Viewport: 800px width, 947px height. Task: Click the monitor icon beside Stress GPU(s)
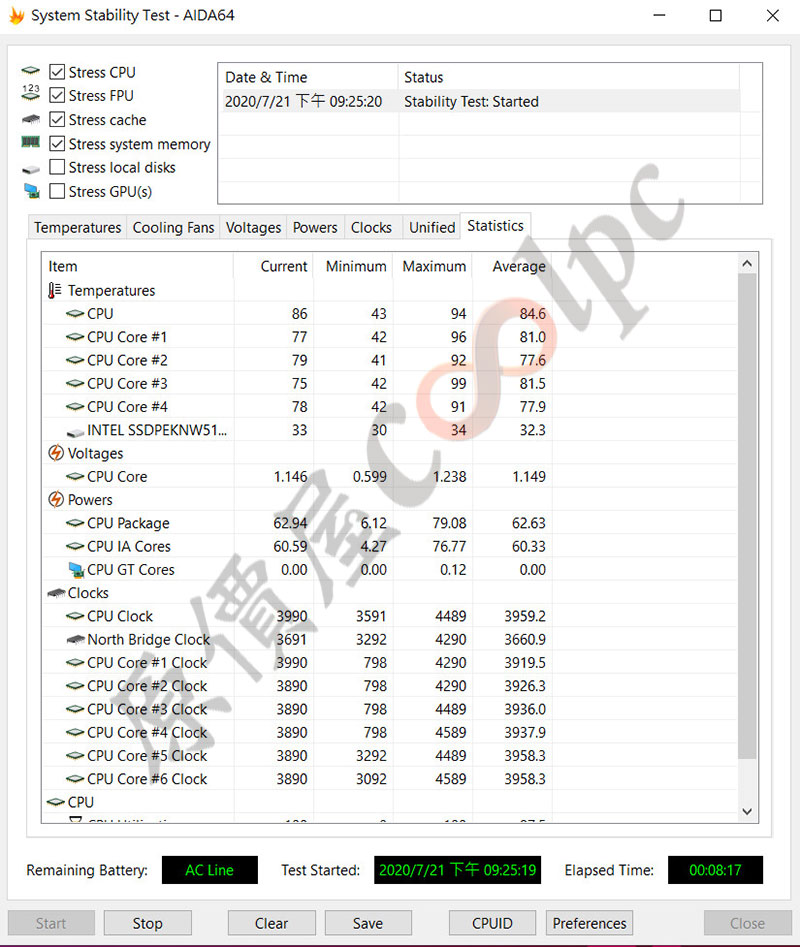click(31, 191)
